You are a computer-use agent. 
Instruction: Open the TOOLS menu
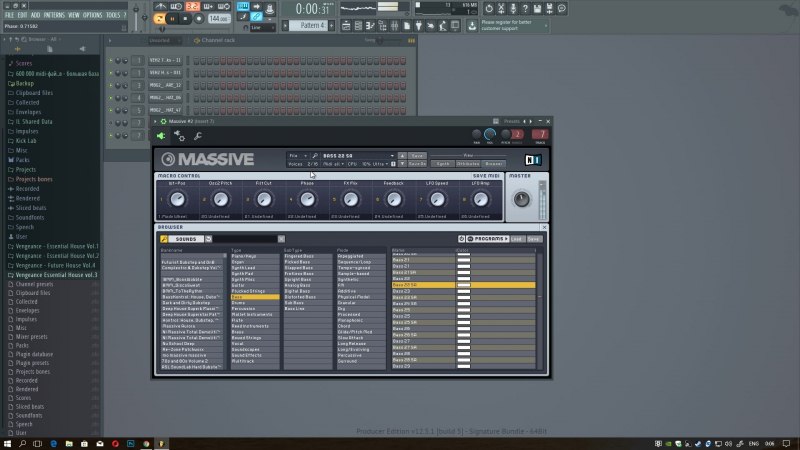[113, 15]
